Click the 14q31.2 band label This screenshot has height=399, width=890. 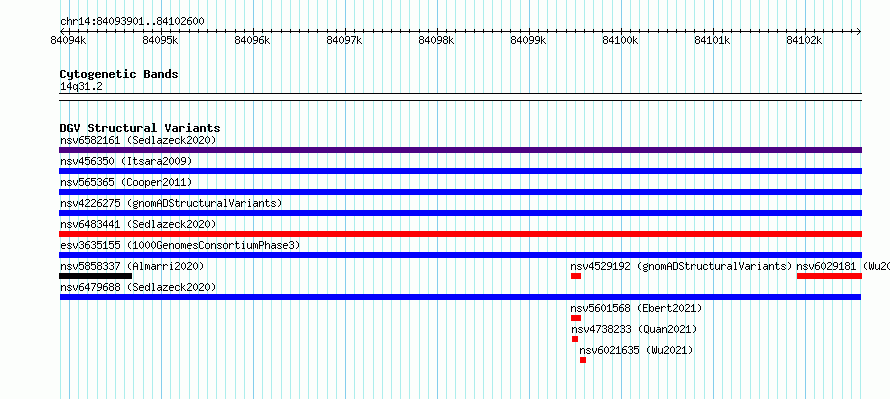click(81, 87)
